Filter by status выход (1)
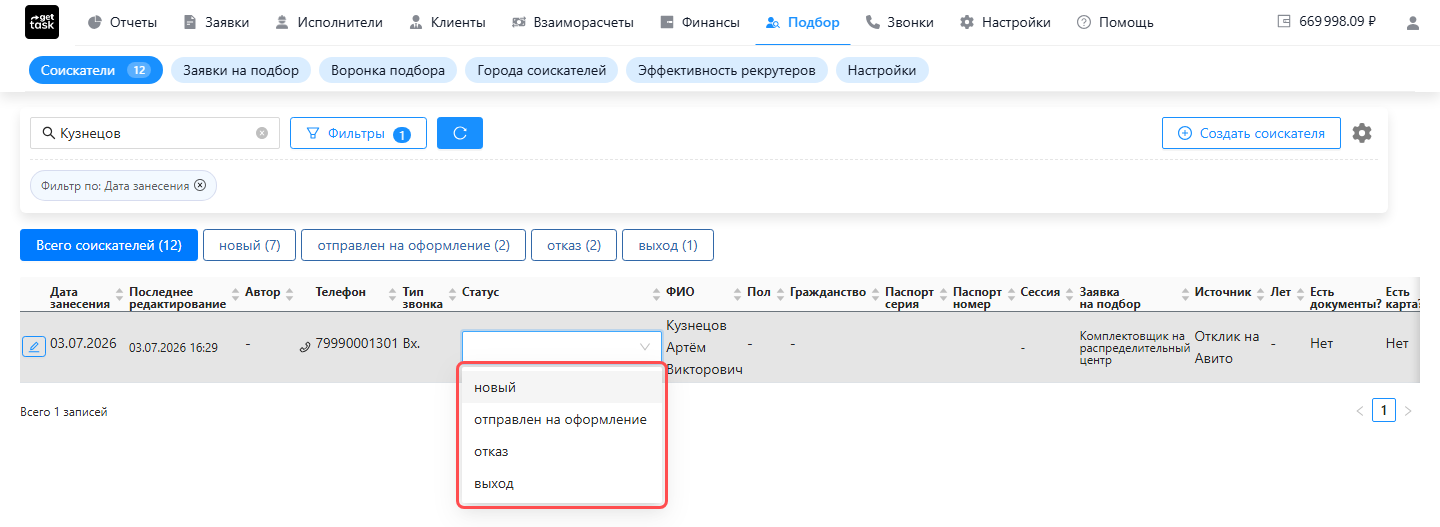This screenshot has height=527, width=1440. [x=668, y=245]
